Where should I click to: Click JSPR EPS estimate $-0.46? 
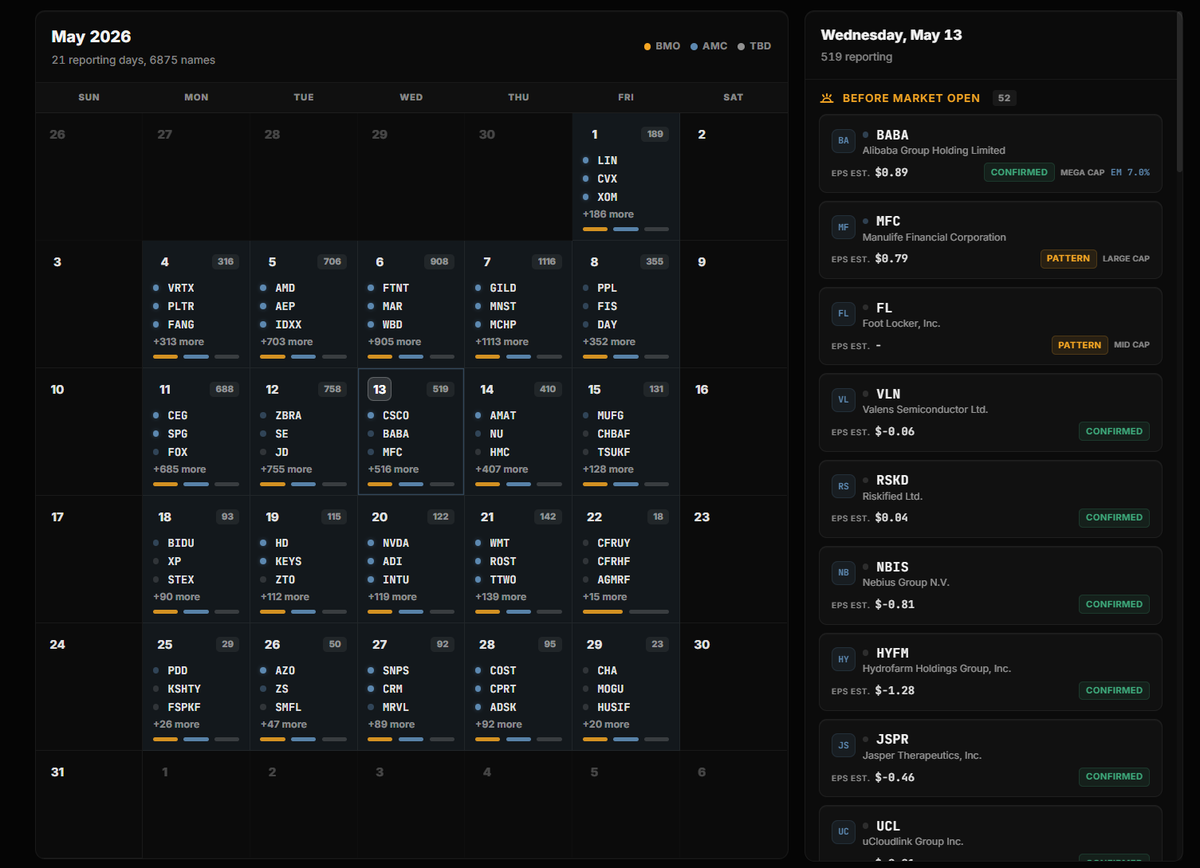click(x=894, y=777)
